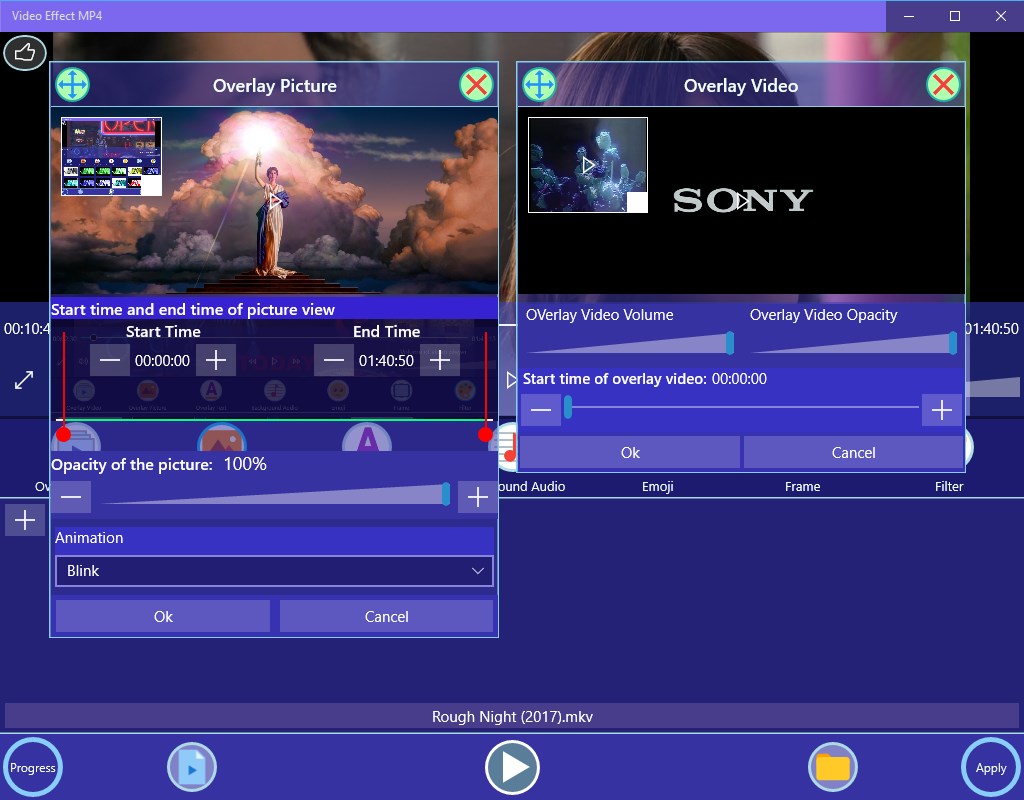The width and height of the screenshot is (1024, 800).
Task: Open the Emoji tool
Action: [x=658, y=487]
